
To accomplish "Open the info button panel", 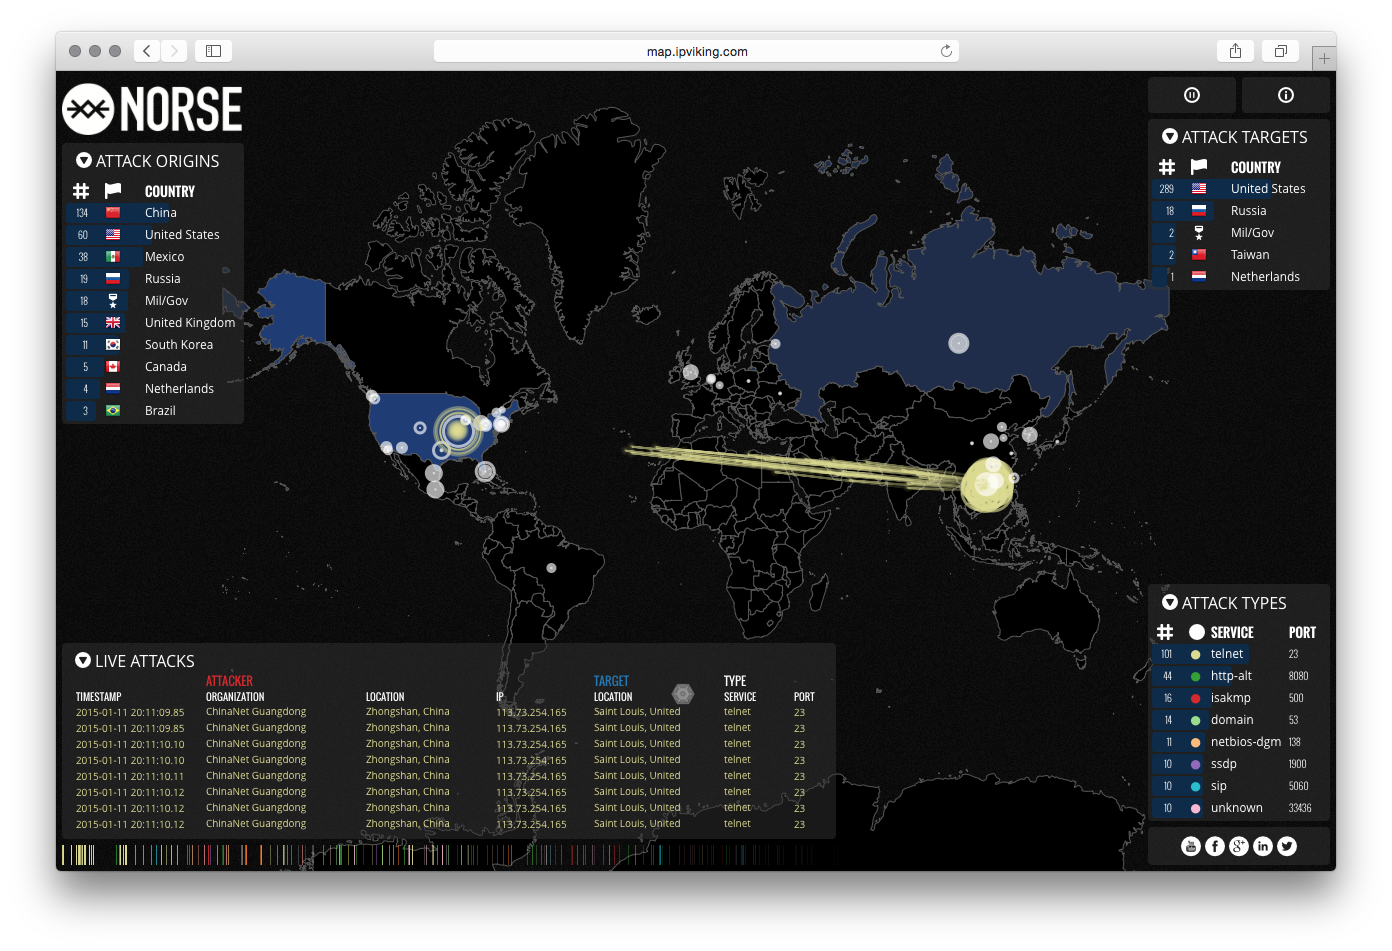I will (1285, 95).
